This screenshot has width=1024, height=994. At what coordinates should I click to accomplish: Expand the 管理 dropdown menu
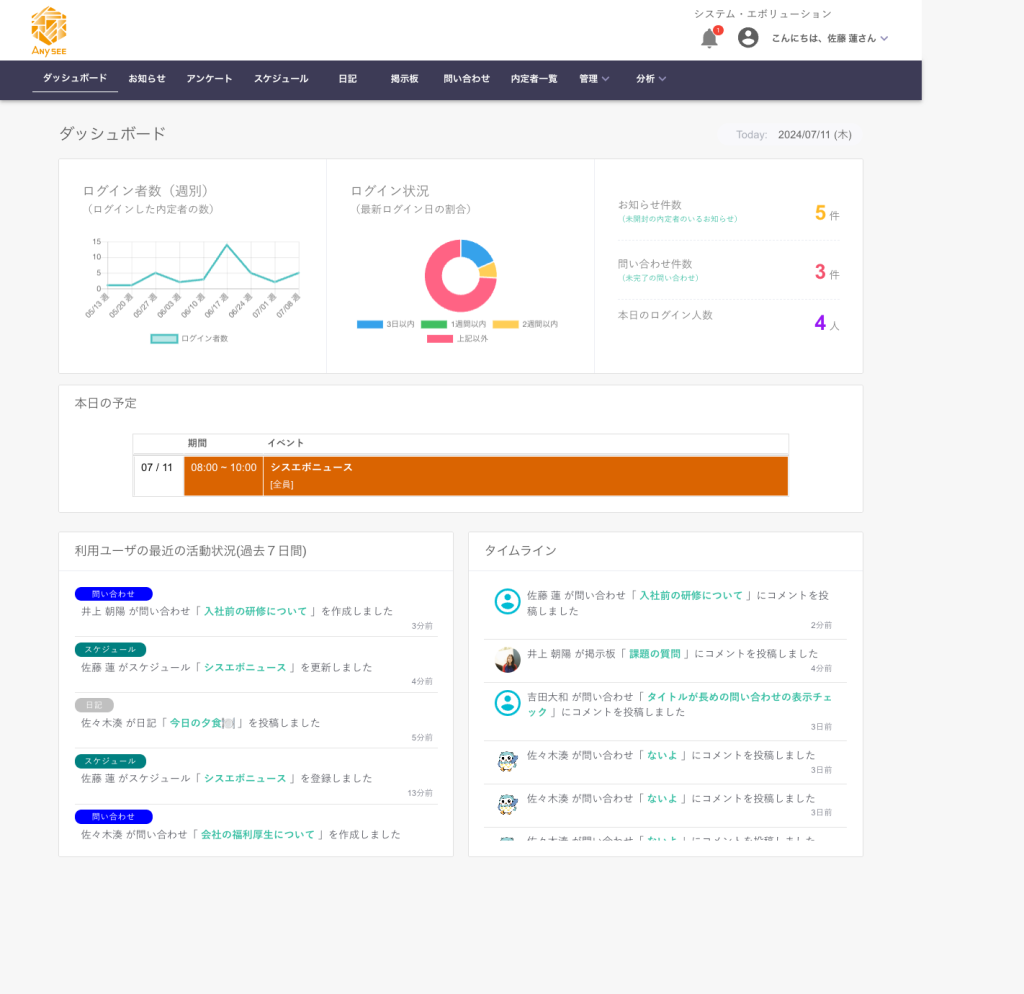coord(594,79)
